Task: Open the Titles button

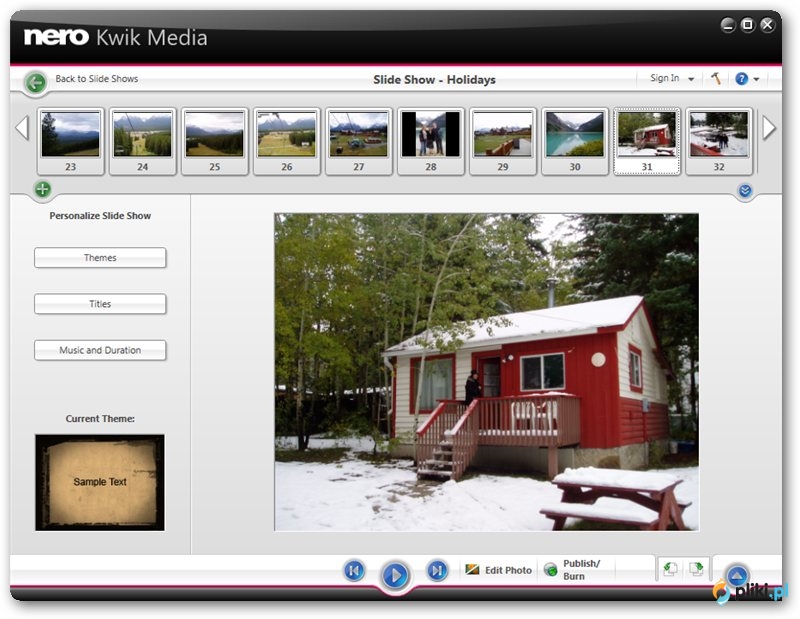Action: [100, 304]
